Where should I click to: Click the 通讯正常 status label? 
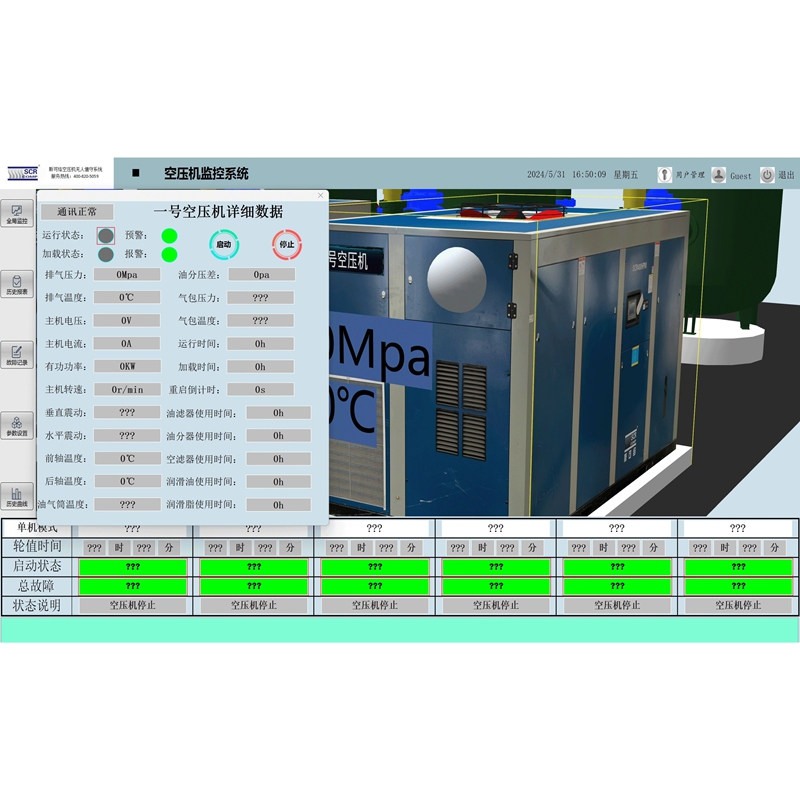(77, 212)
